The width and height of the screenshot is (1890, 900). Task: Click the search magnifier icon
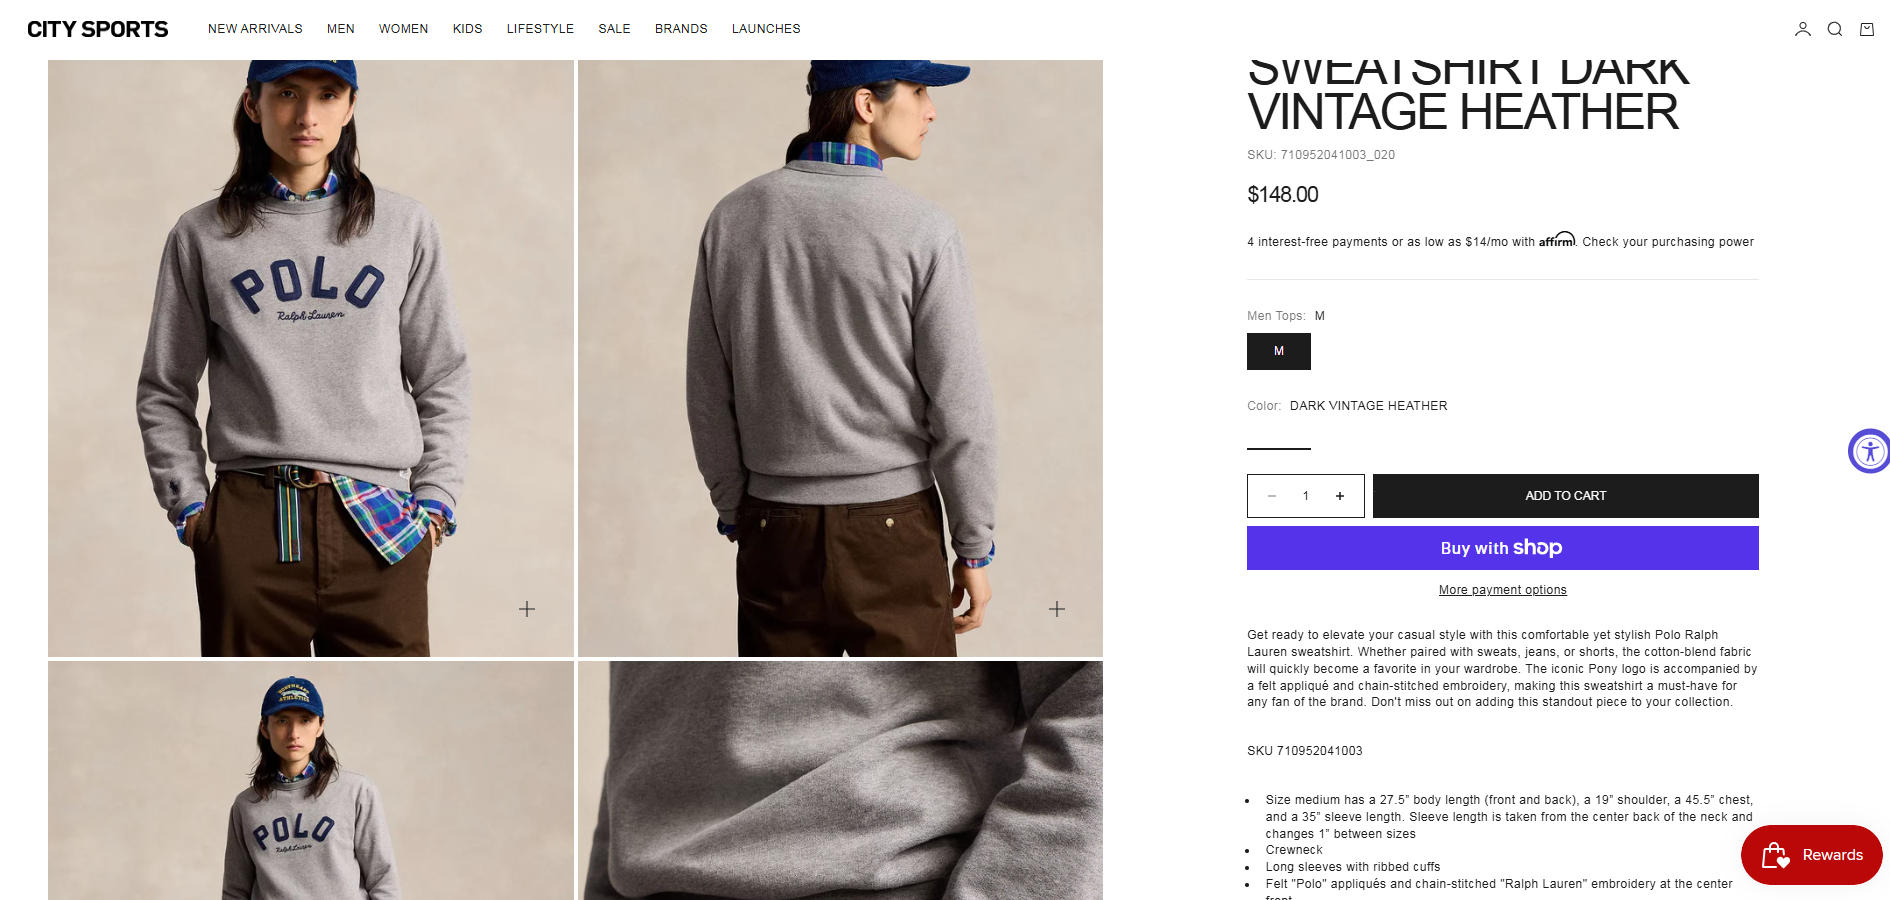click(1834, 29)
